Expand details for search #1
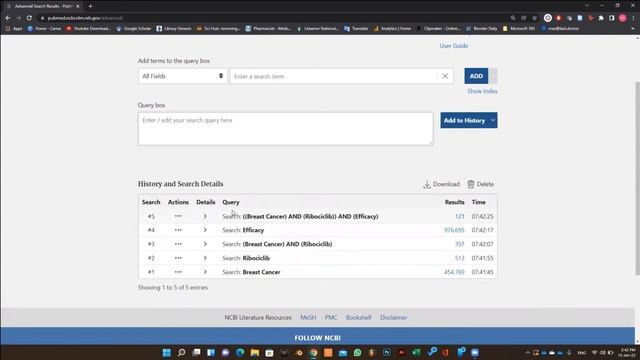This screenshot has height=360, width=640. click(205, 271)
